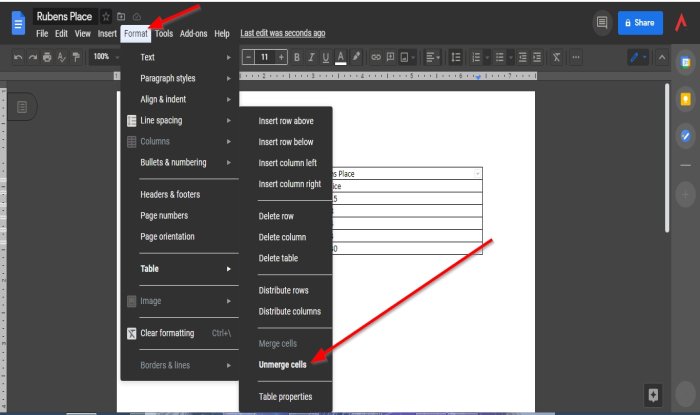Image resolution: width=700 pixels, height=415 pixels.
Task: Expand the Align & indent submenu
Action: tap(180, 99)
